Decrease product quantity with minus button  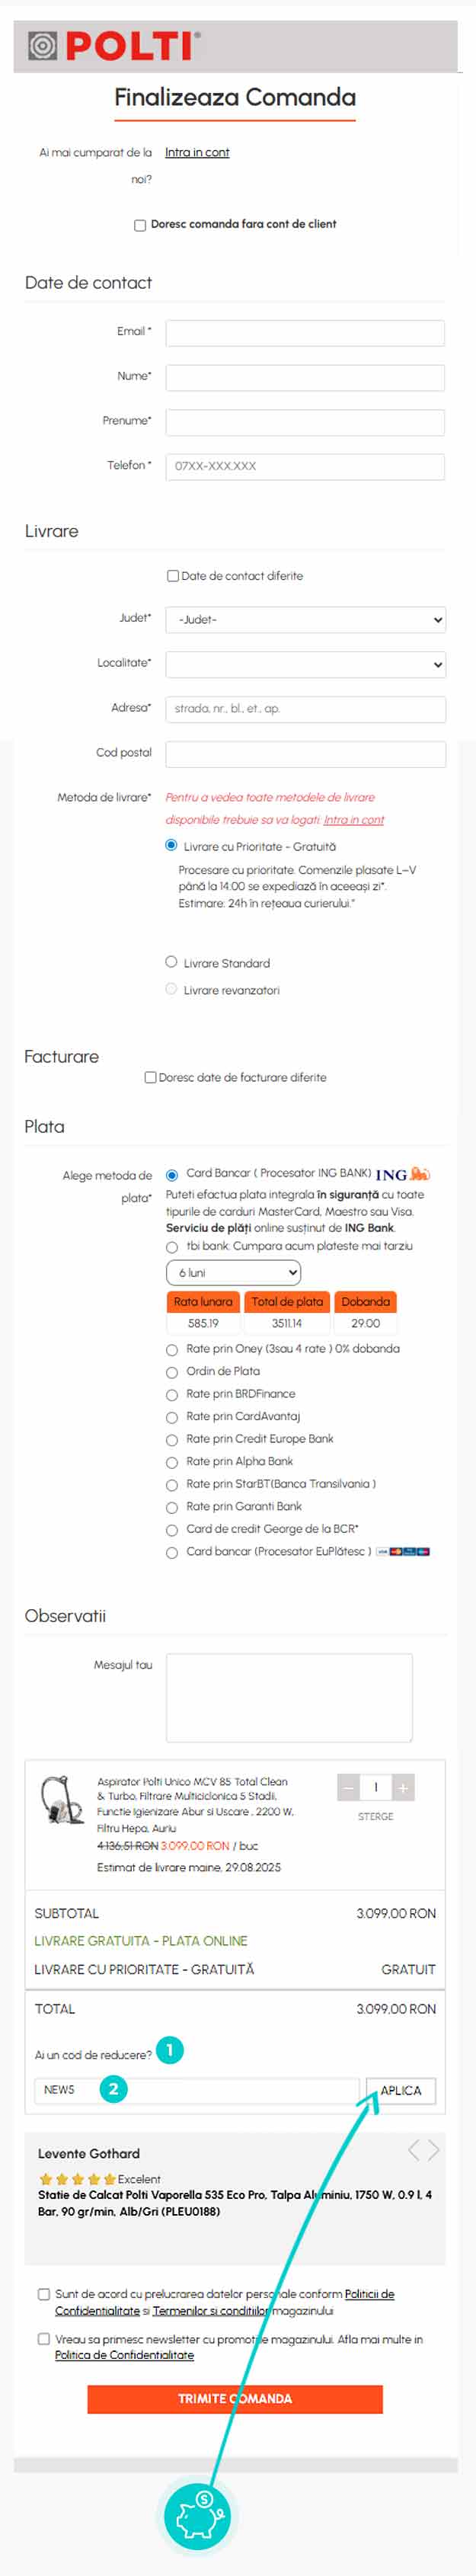[348, 1786]
